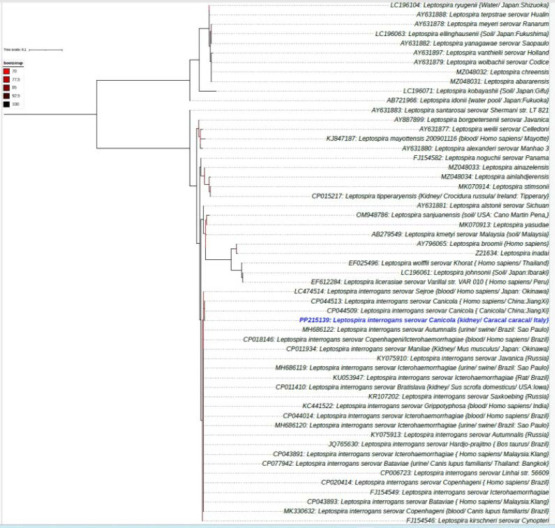Select leaf CP044513 interrogans serovar Canicola

[430, 302]
